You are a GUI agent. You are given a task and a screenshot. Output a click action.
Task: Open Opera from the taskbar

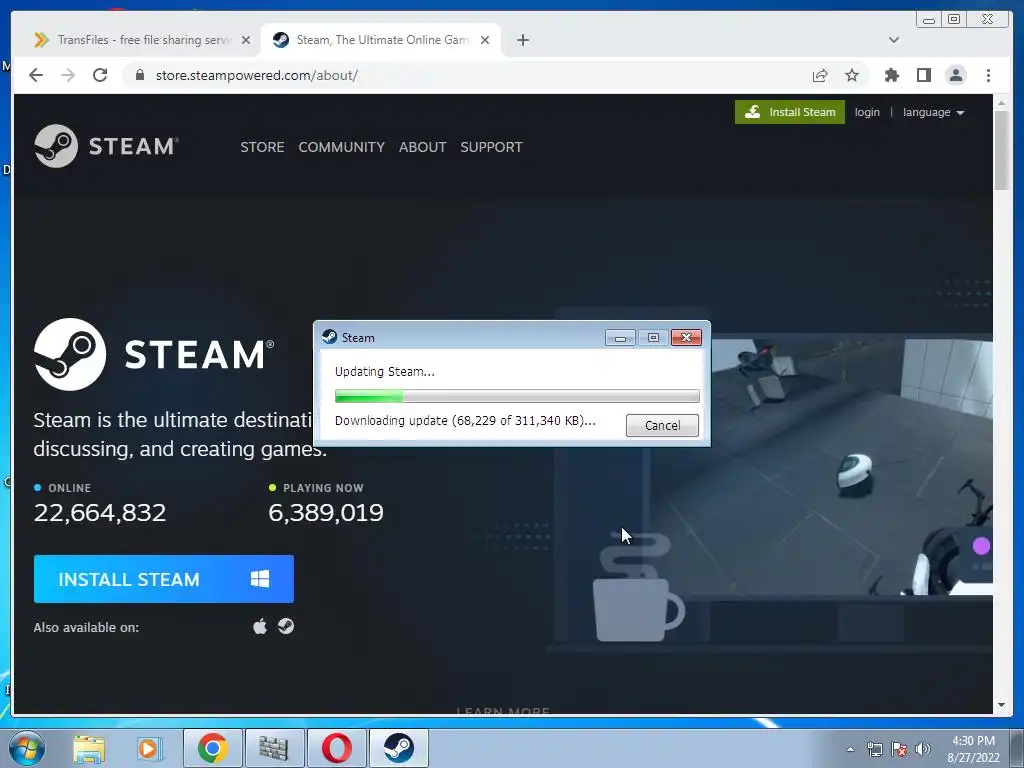pos(336,748)
